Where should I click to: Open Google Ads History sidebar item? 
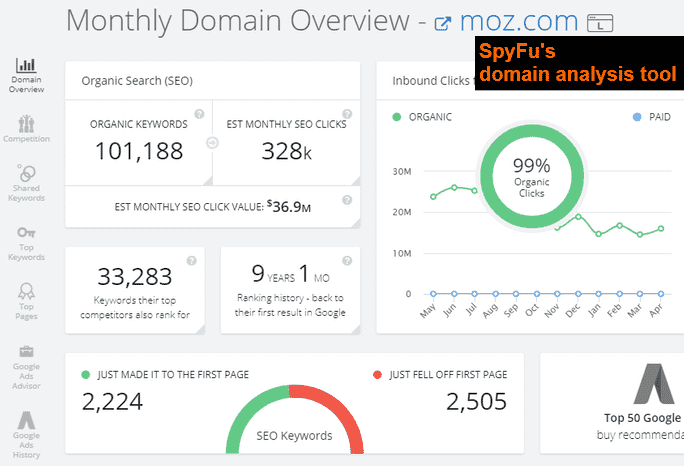(26, 435)
